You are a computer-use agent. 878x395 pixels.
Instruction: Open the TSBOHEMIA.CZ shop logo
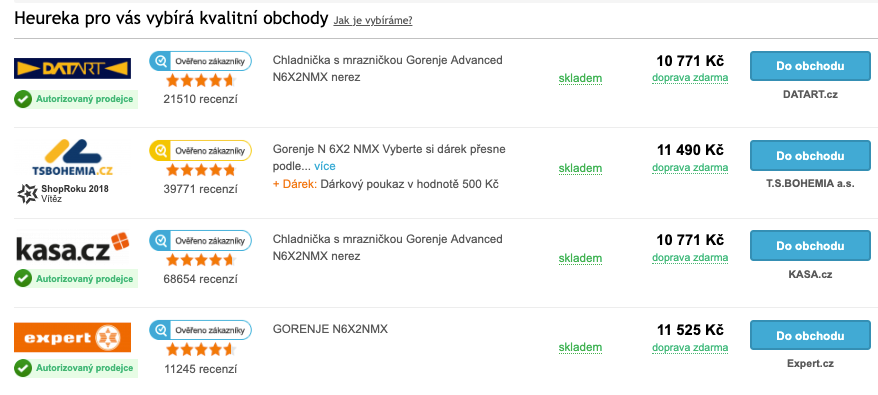point(72,158)
